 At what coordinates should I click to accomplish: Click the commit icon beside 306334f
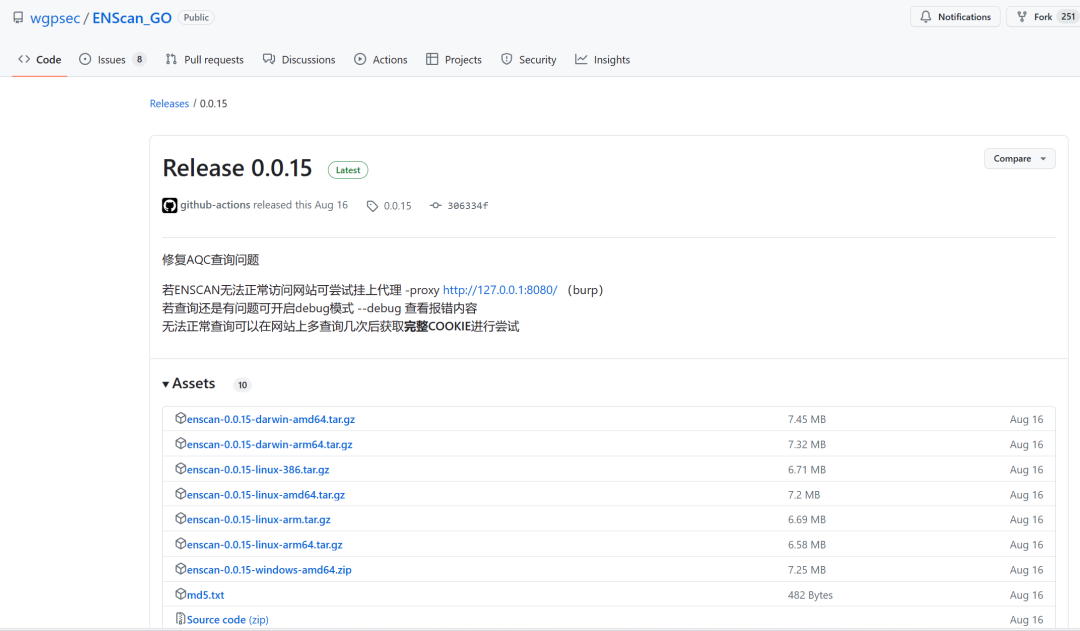(435, 205)
